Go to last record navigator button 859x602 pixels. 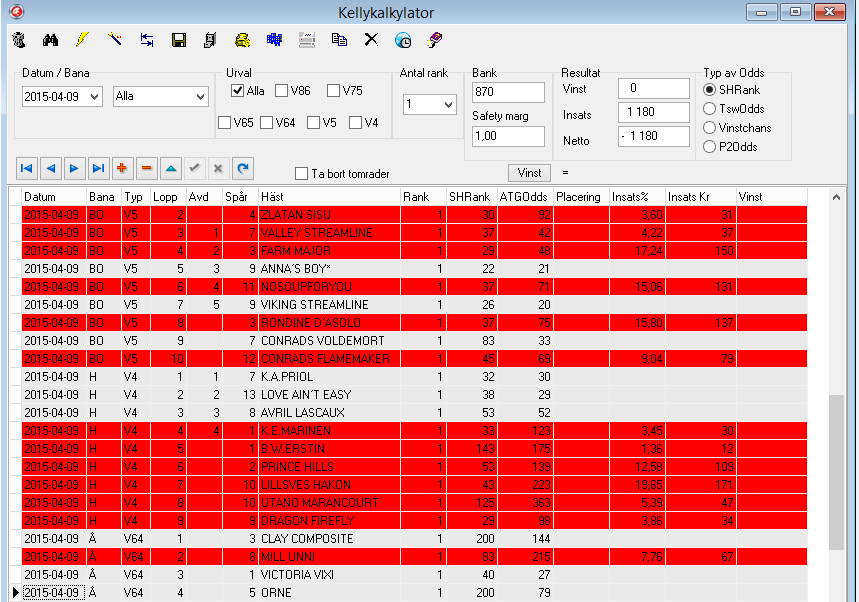(x=99, y=169)
